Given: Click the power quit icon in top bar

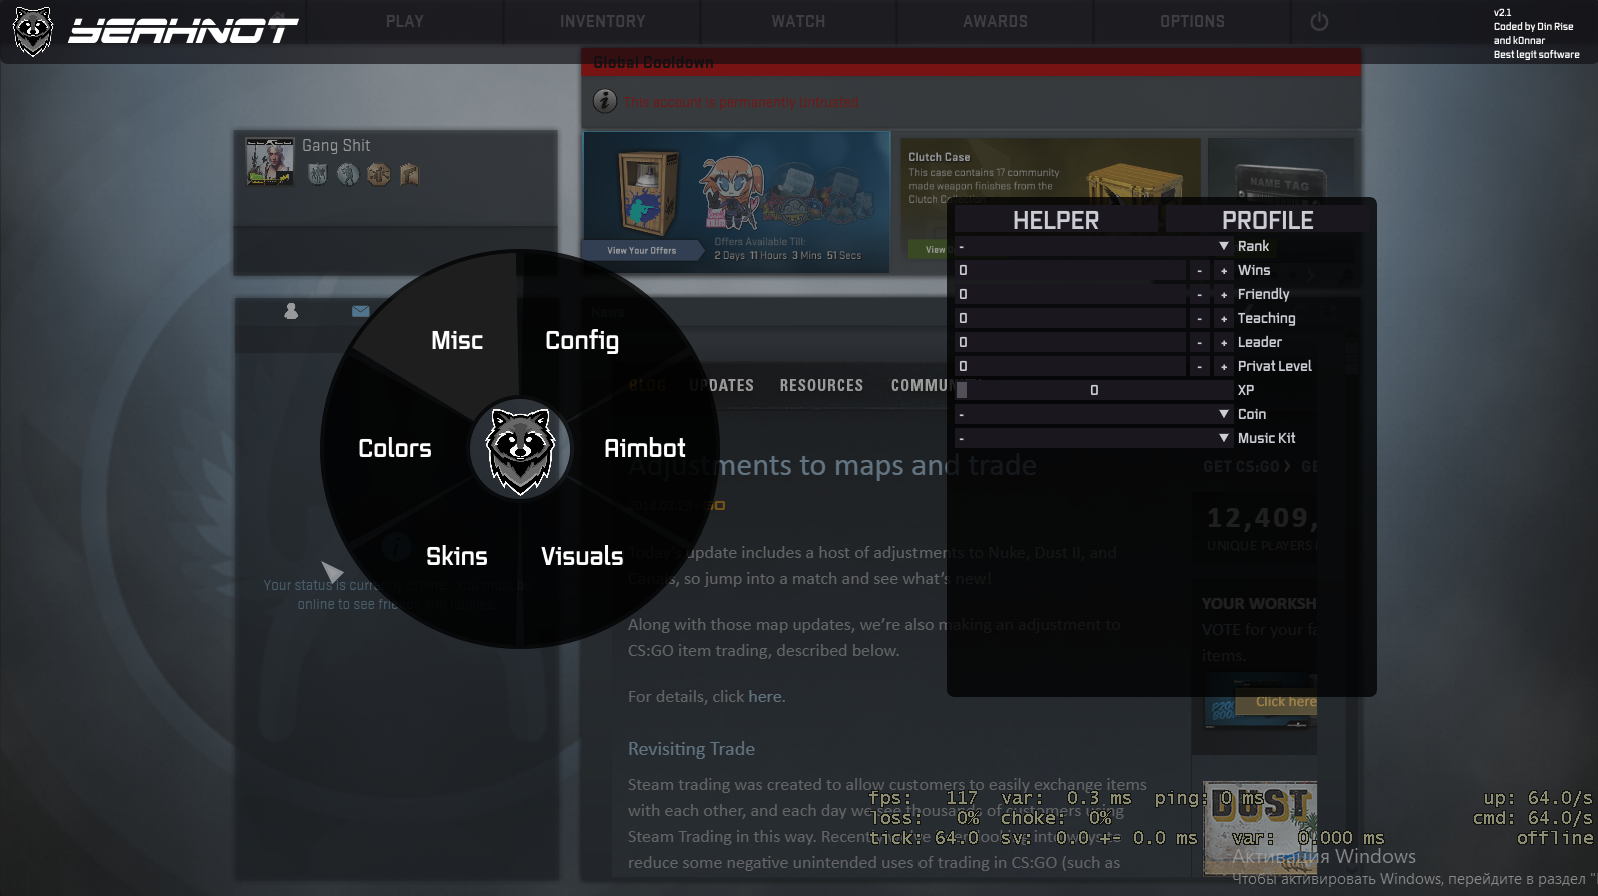Looking at the screenshot, I should click(x=1319, y=21).
